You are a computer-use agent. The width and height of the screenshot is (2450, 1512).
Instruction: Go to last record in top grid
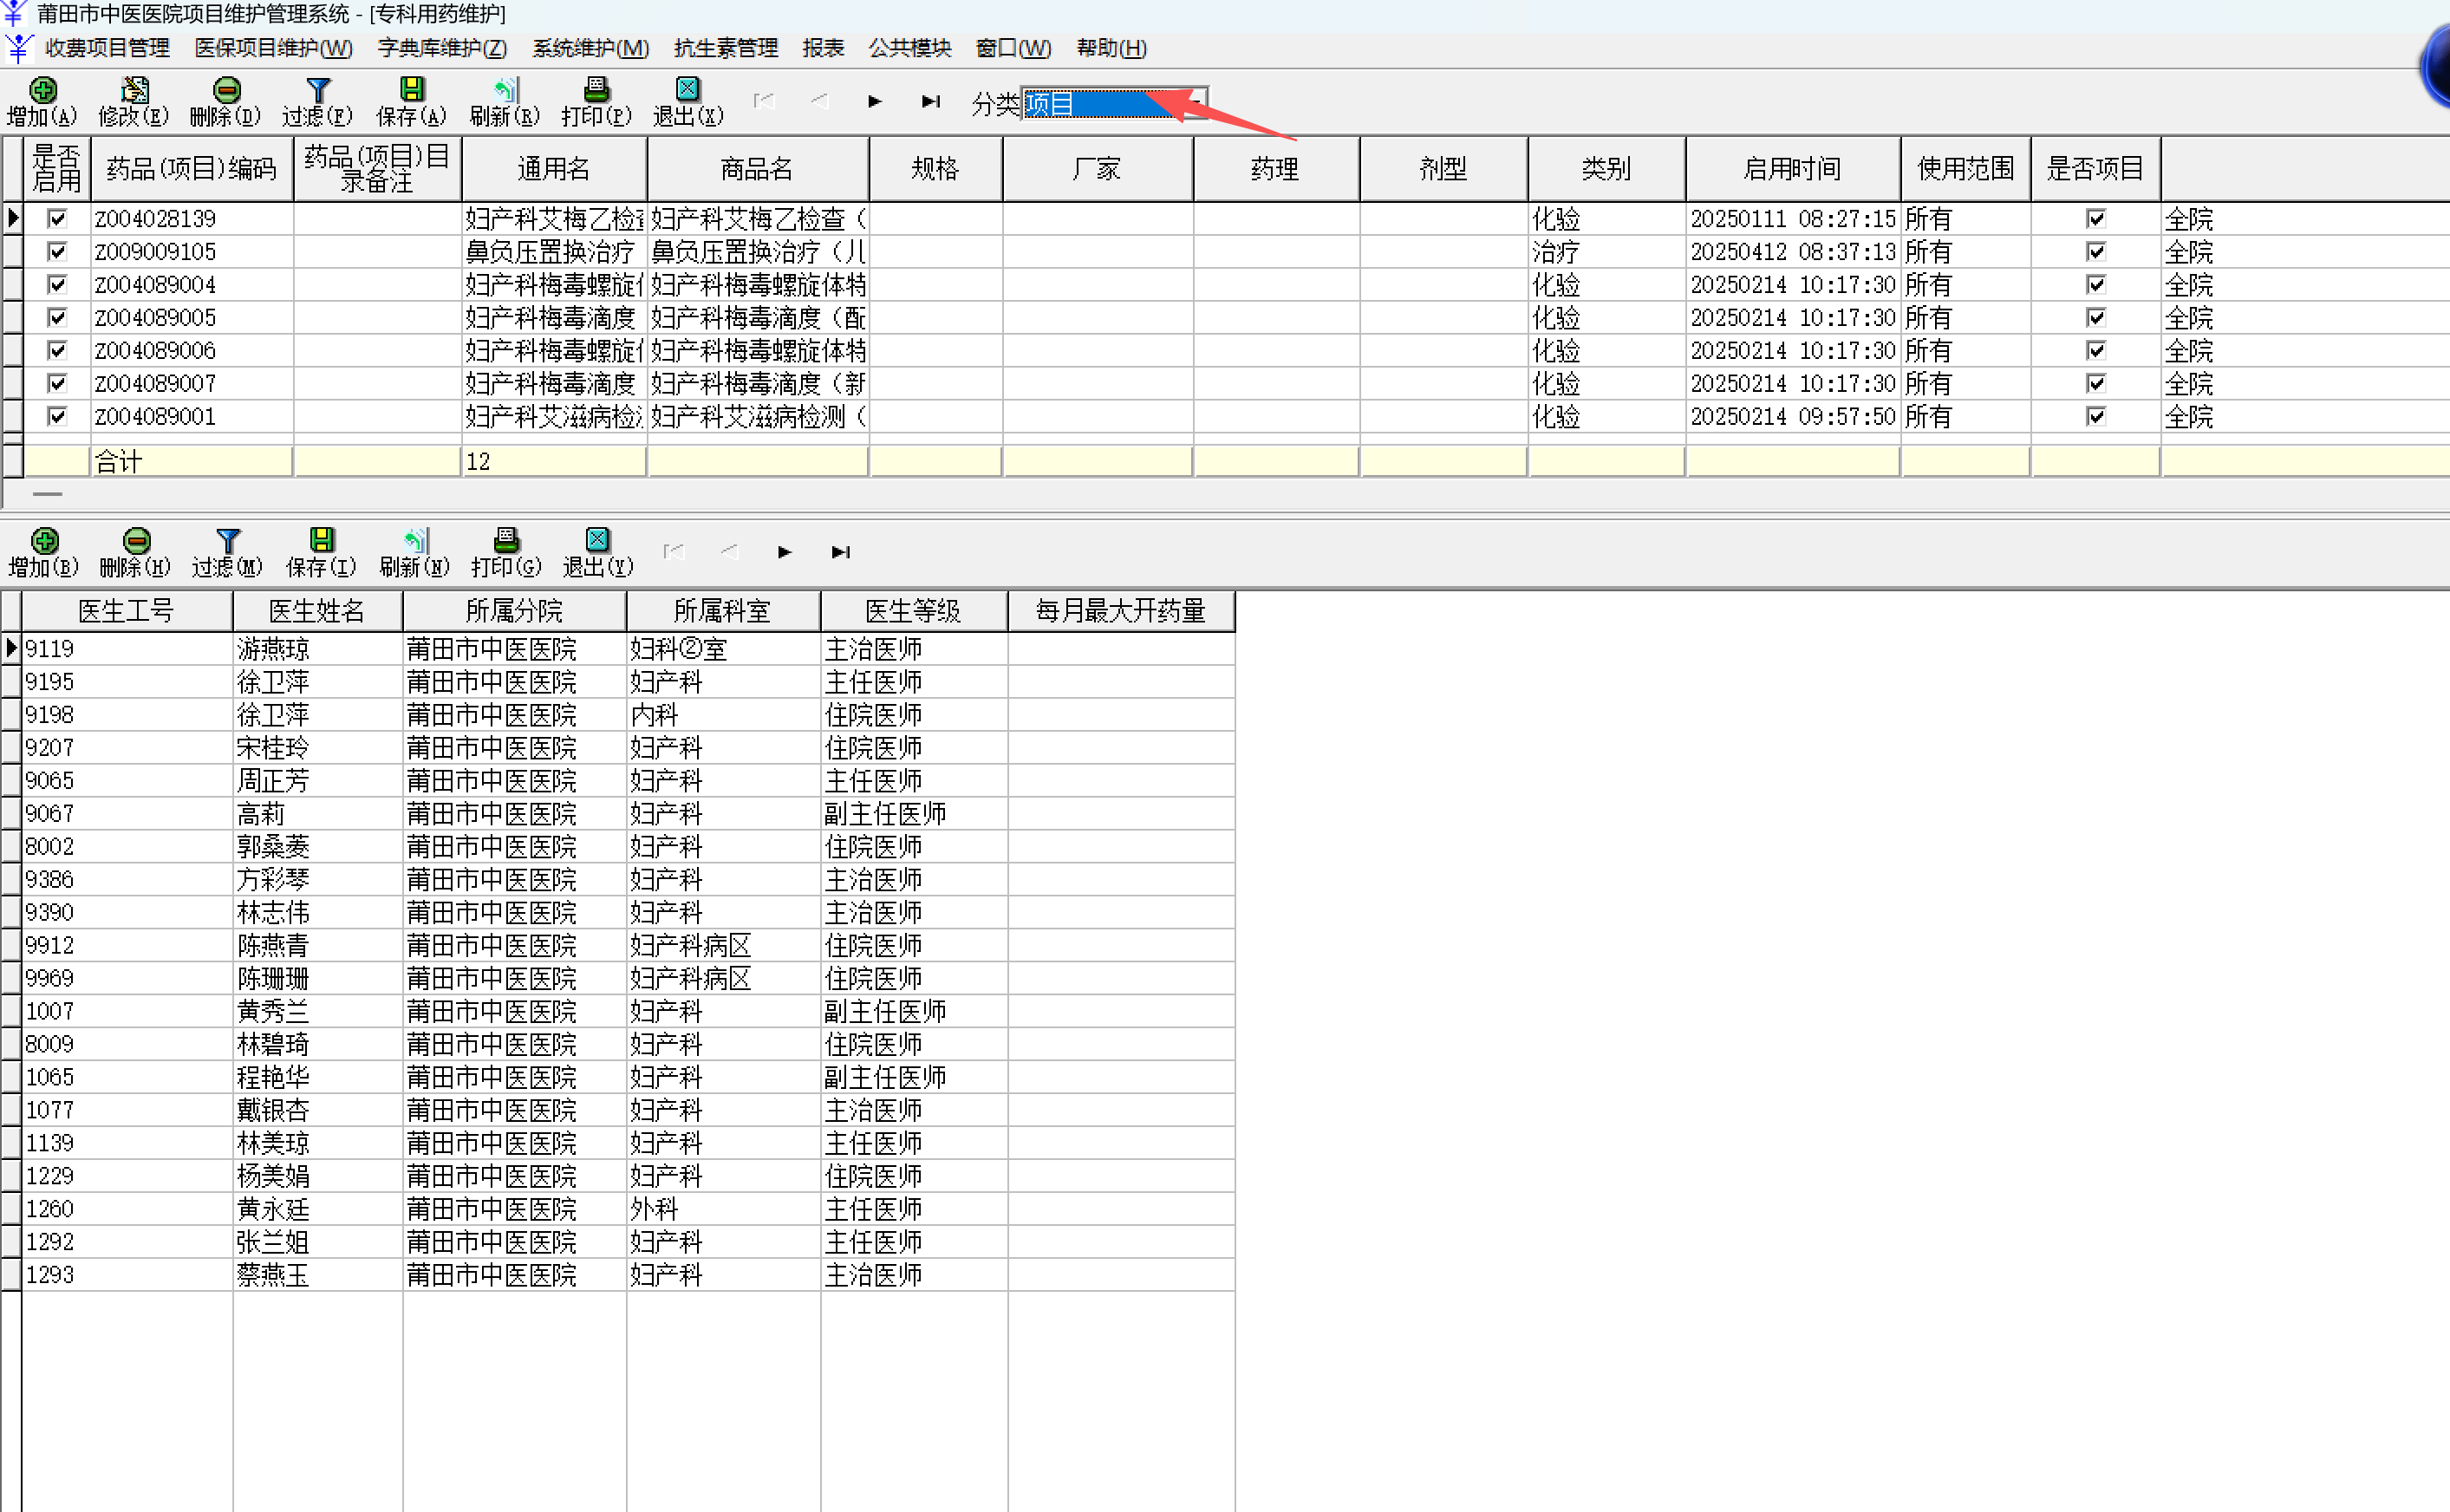coord(930,101)
